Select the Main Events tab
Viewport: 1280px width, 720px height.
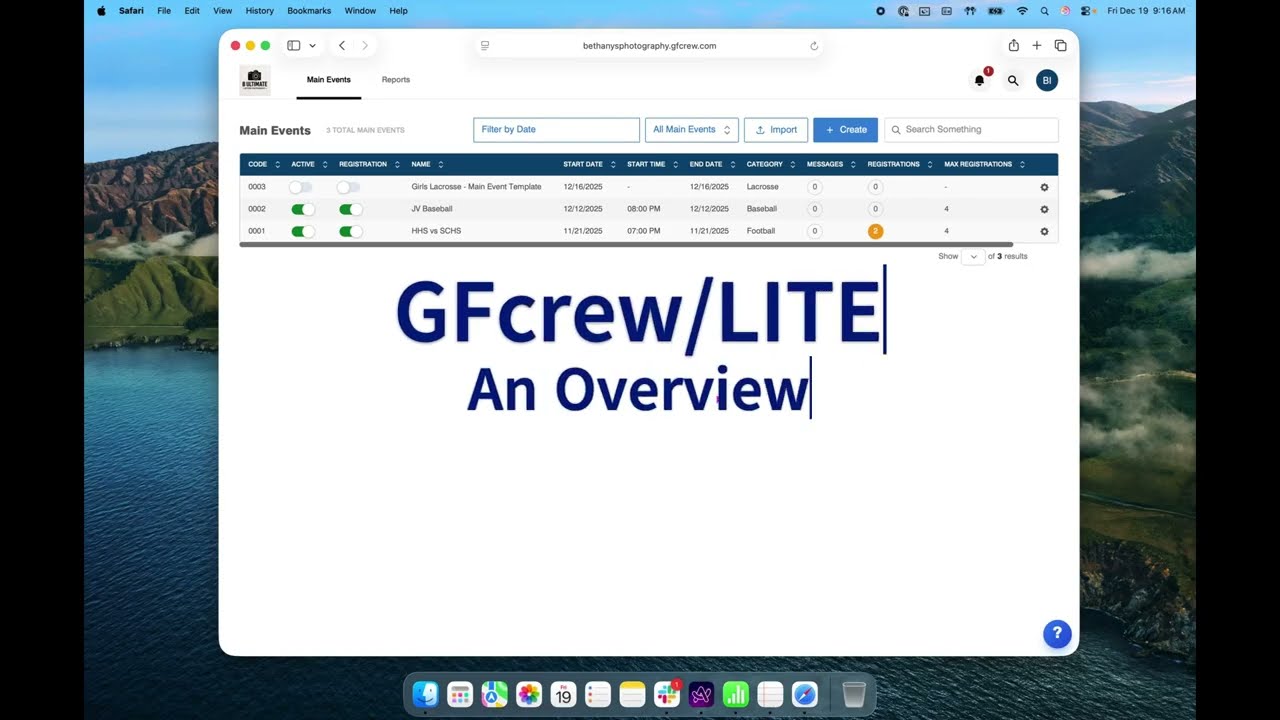(x=329, y=80)
